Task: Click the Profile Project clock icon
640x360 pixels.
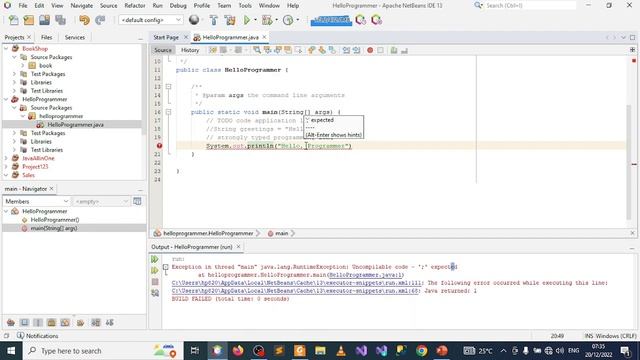Action: tap(288, 20)
